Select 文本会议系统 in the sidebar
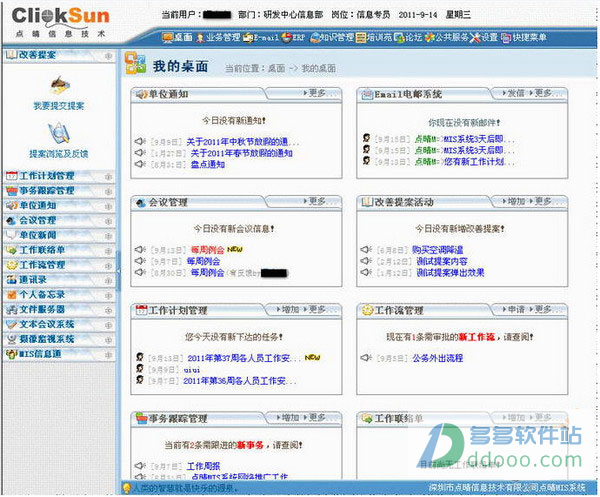The image size is (600, 497). (x=59, y=324)
